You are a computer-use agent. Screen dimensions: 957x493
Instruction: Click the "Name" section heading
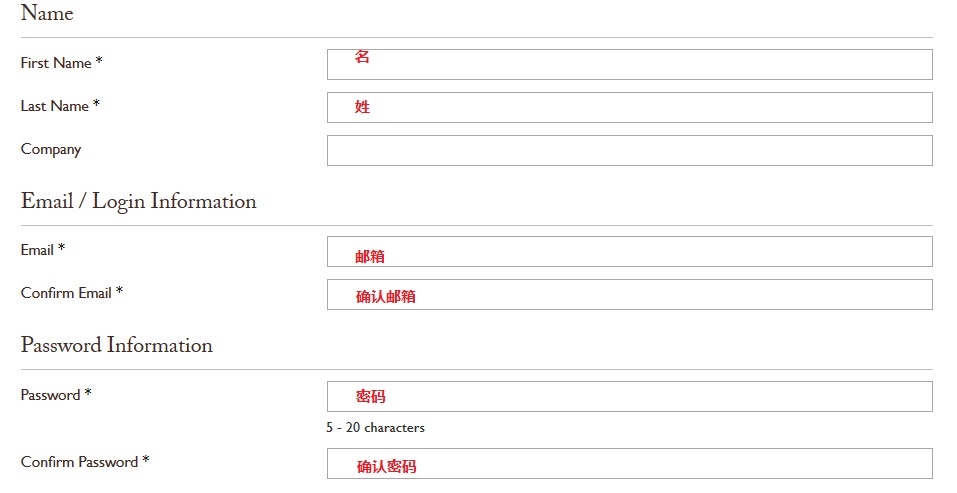coord(47,14)
